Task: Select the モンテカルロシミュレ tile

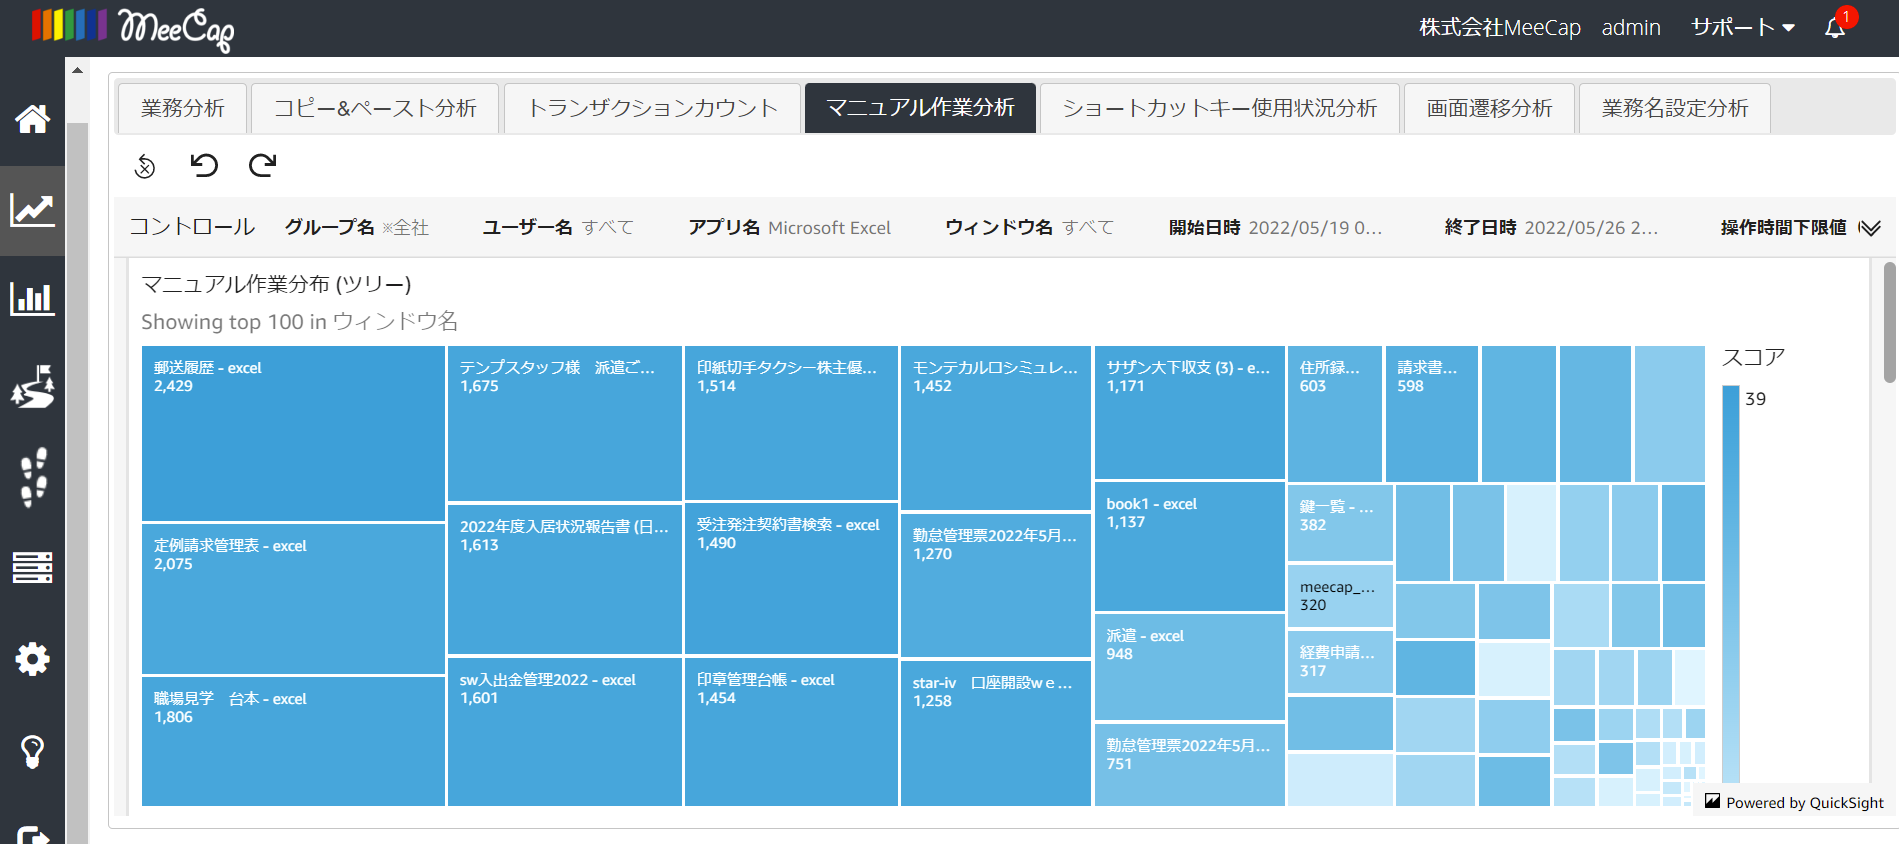Action: tap(996, 428)
